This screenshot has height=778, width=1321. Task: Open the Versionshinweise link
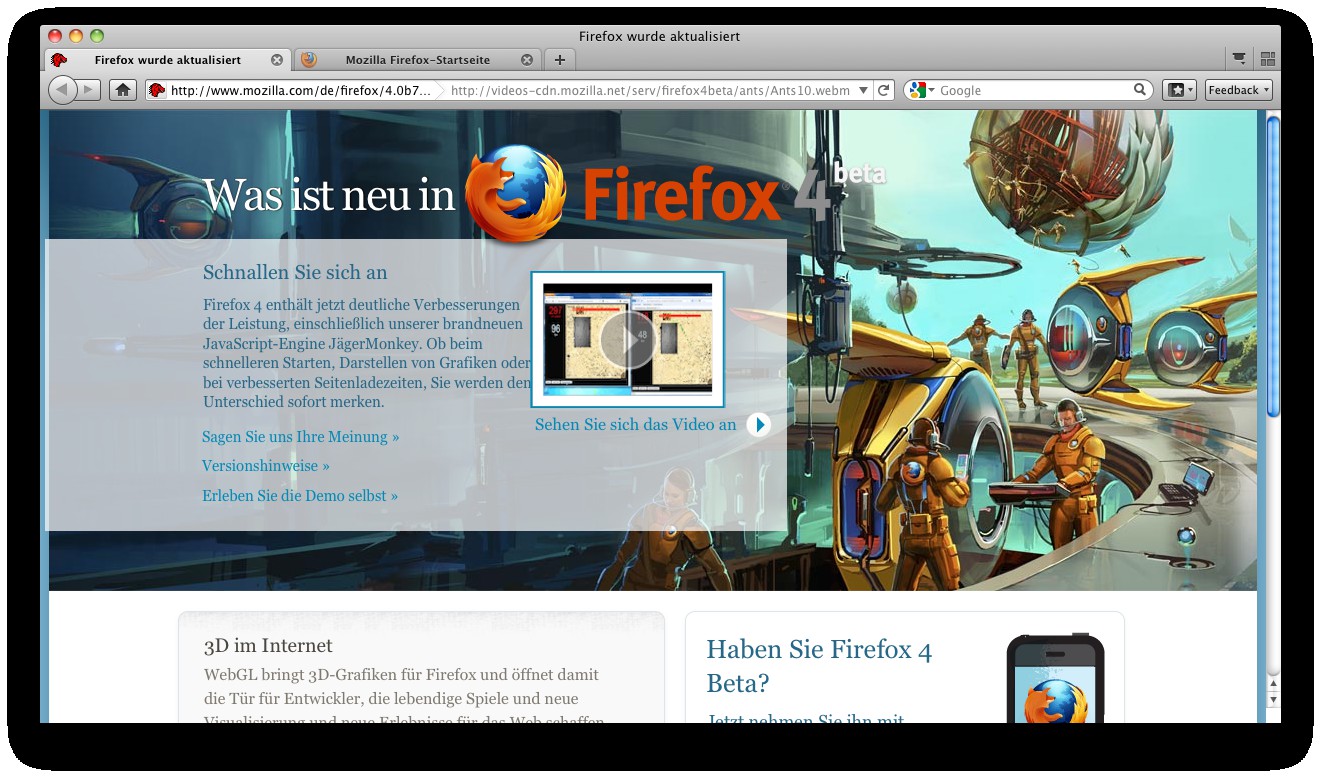pos(267,465)
